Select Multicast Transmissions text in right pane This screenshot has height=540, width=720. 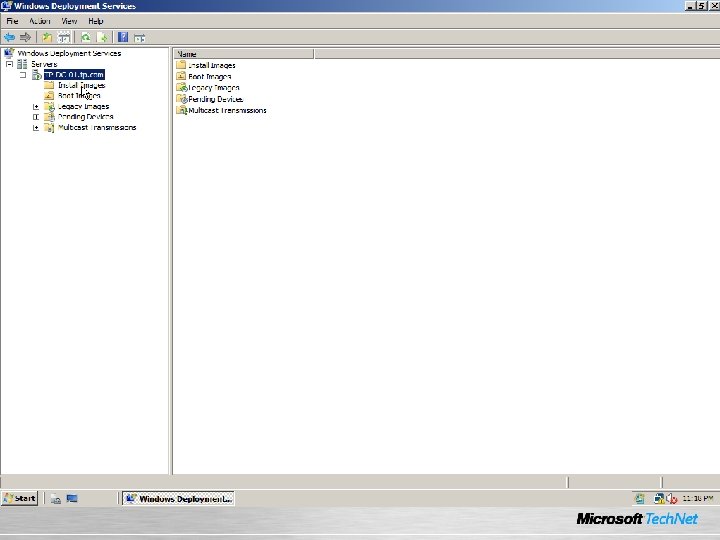[227, 111]
